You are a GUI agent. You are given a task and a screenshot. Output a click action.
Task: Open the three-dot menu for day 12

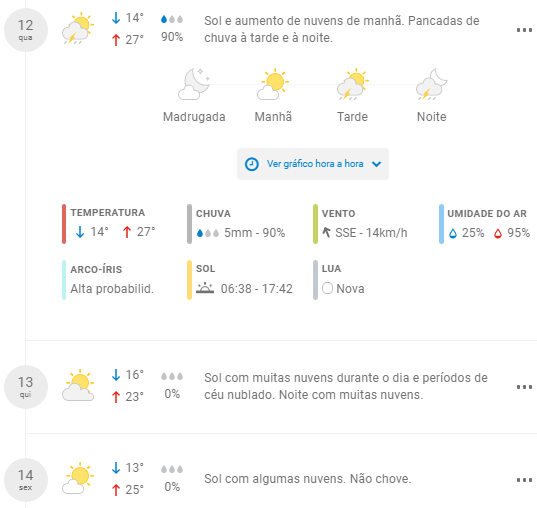524,30
